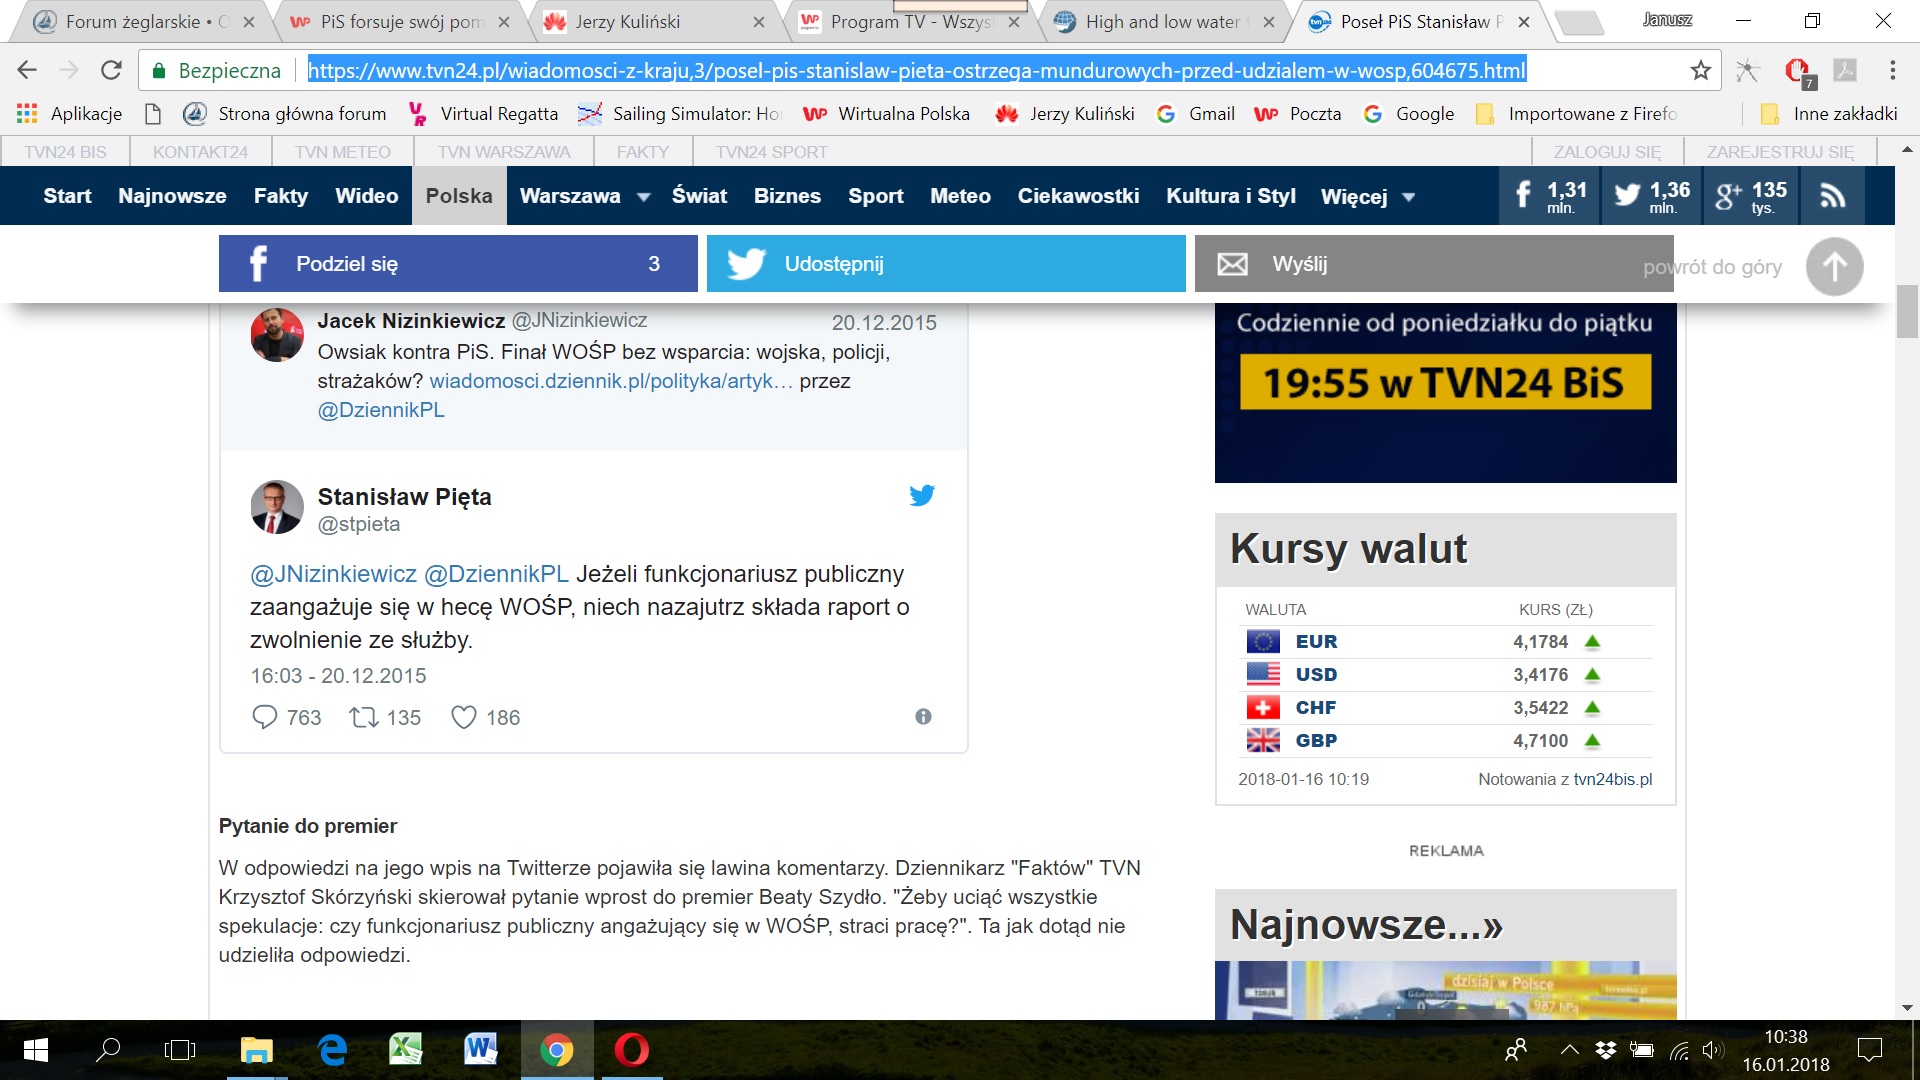
Task: Open the TVN24 Twitter 1,36 mln icon
Action: tap(1651, 196)
